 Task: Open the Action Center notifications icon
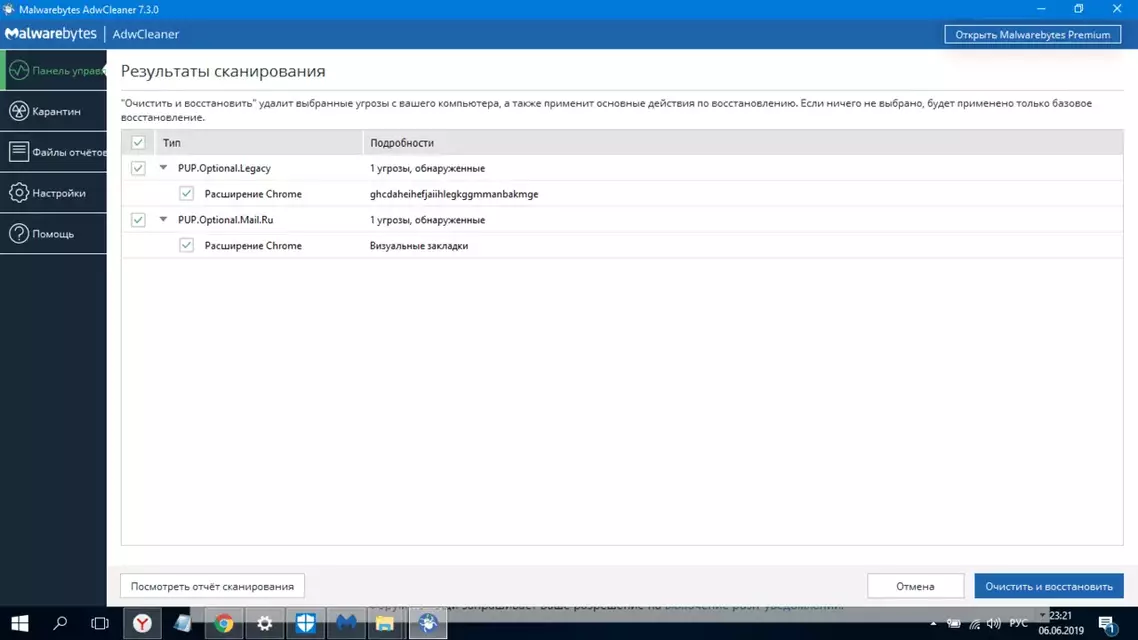(x=1107, y=623)
